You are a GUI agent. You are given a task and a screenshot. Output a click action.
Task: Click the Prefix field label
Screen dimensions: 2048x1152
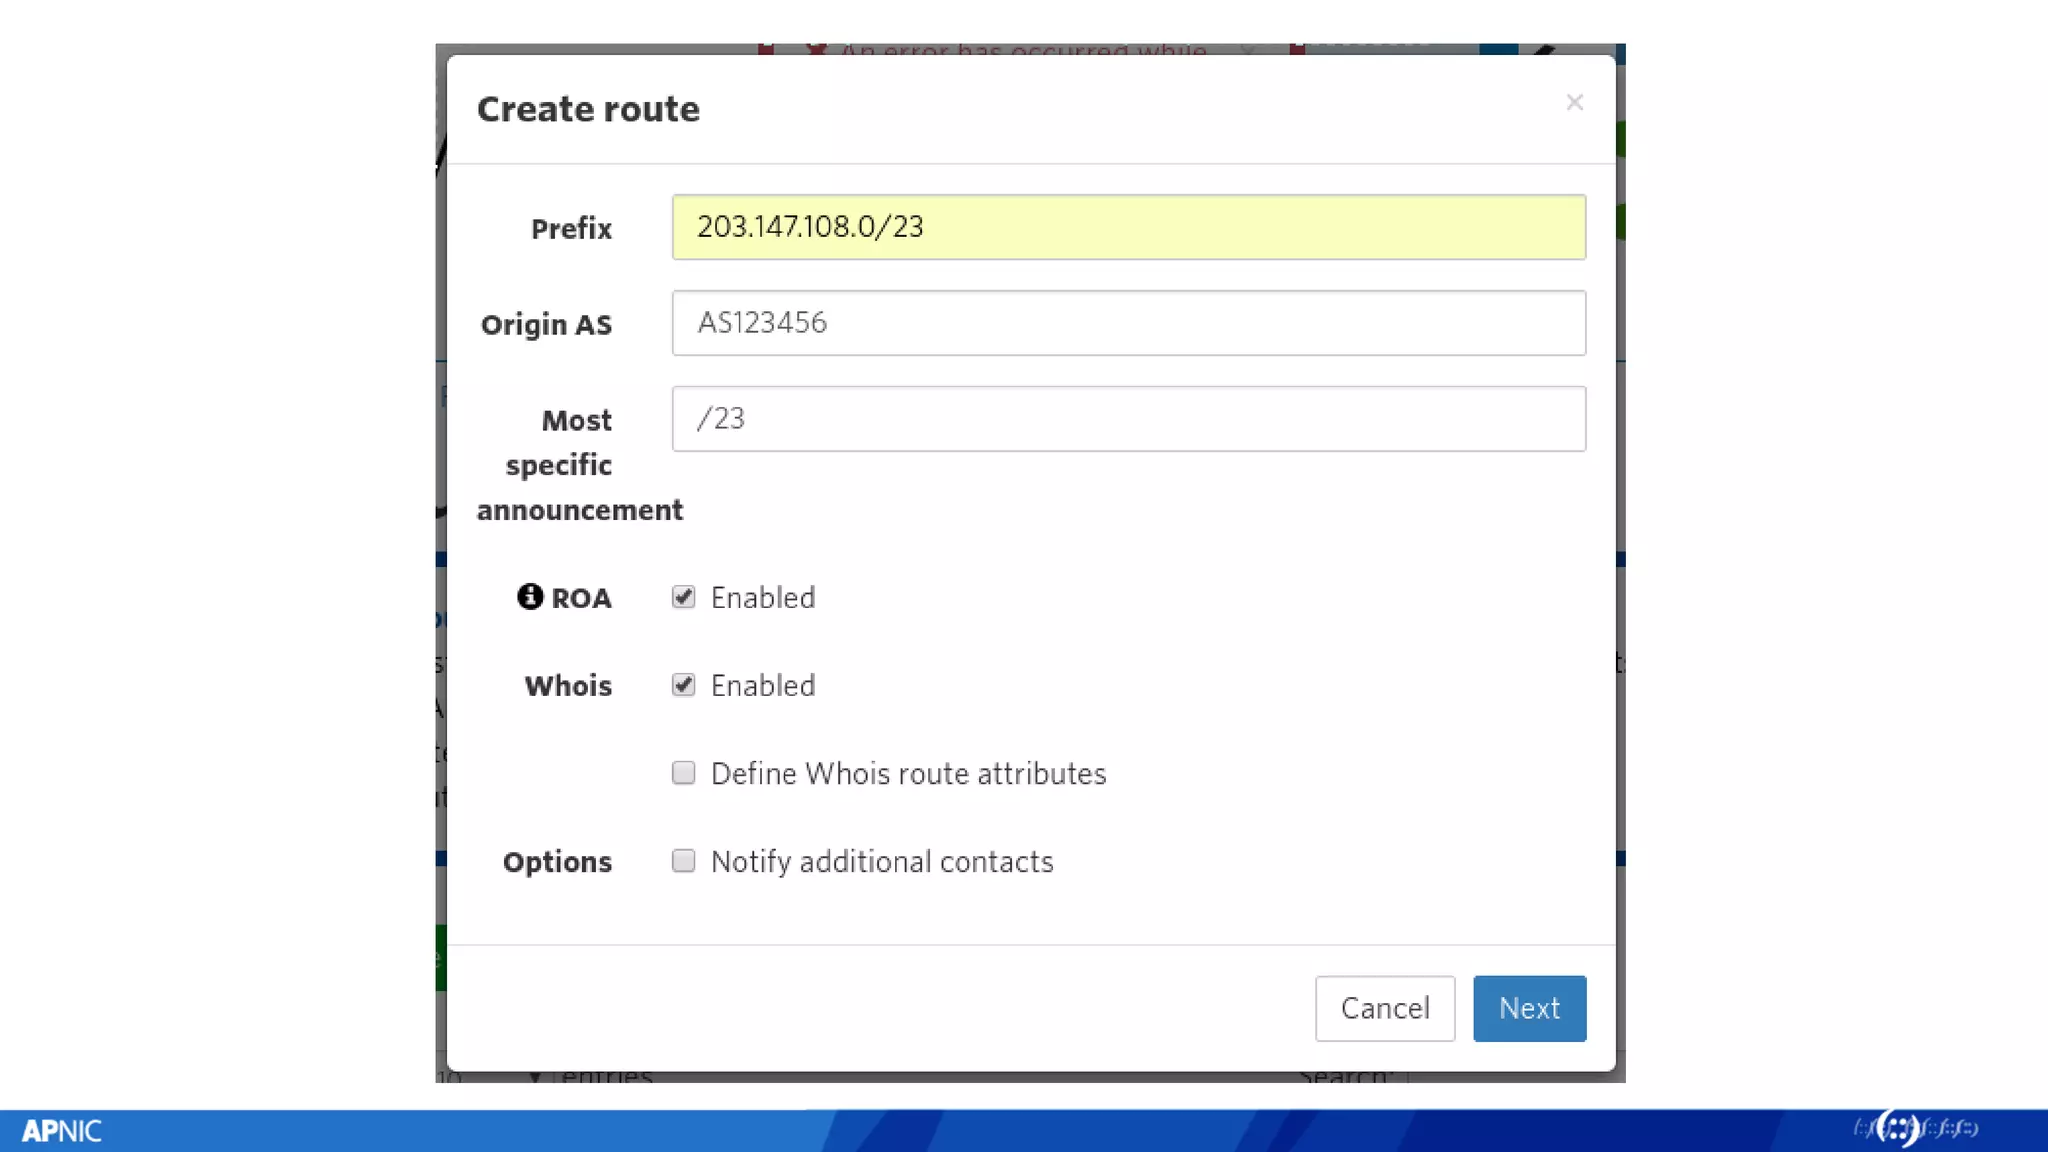tap(571, 229)
